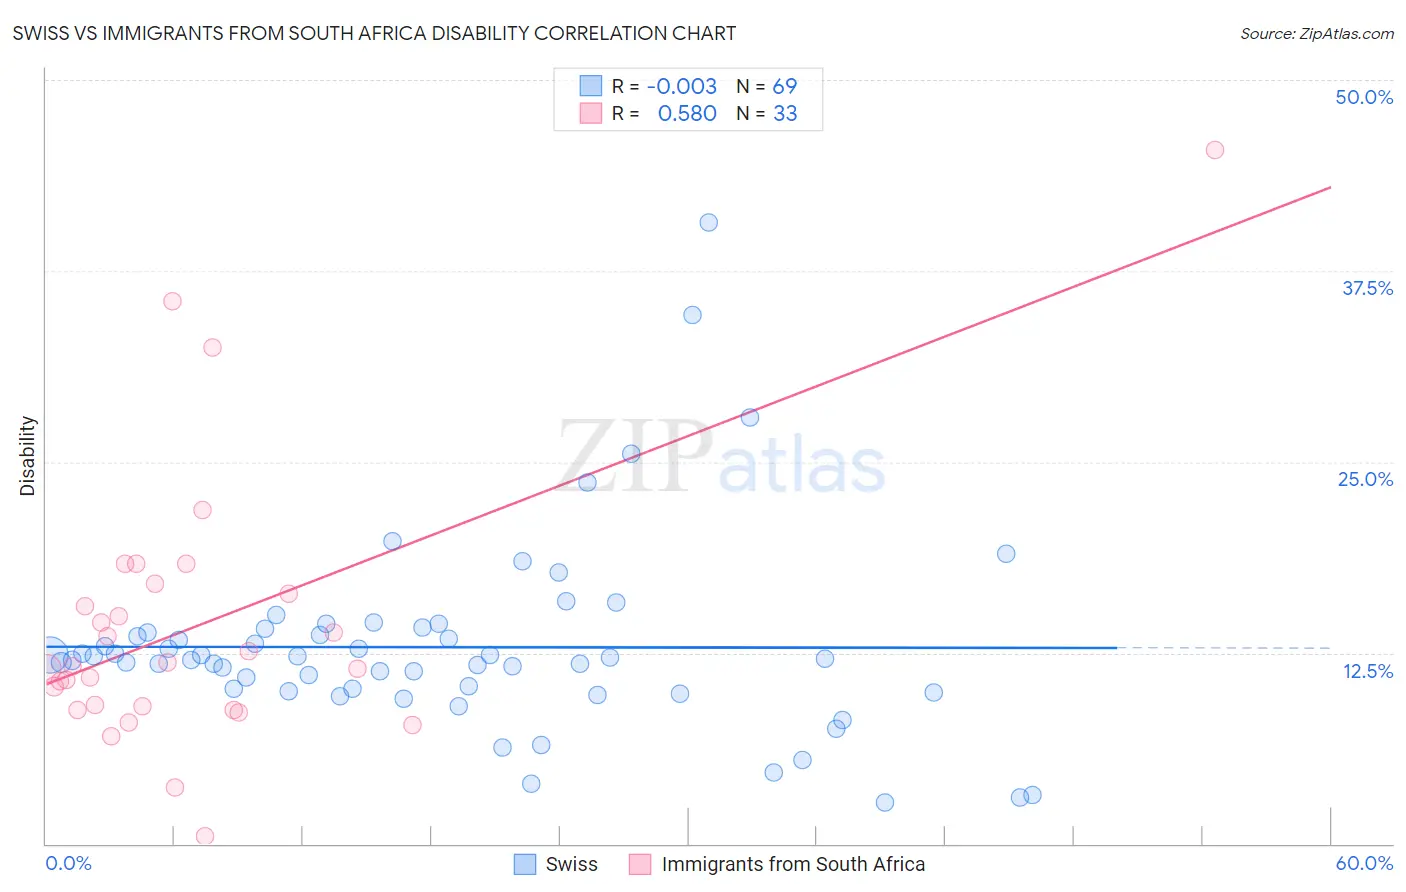This screenshot has height=892, width=1406.
Task: Click the N = 69 statistic in legend
Action: pyautogui.click(x=767, y=86)
